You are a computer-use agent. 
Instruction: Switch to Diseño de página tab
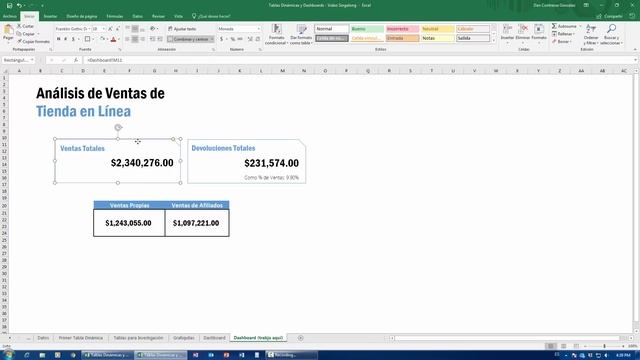82,16
